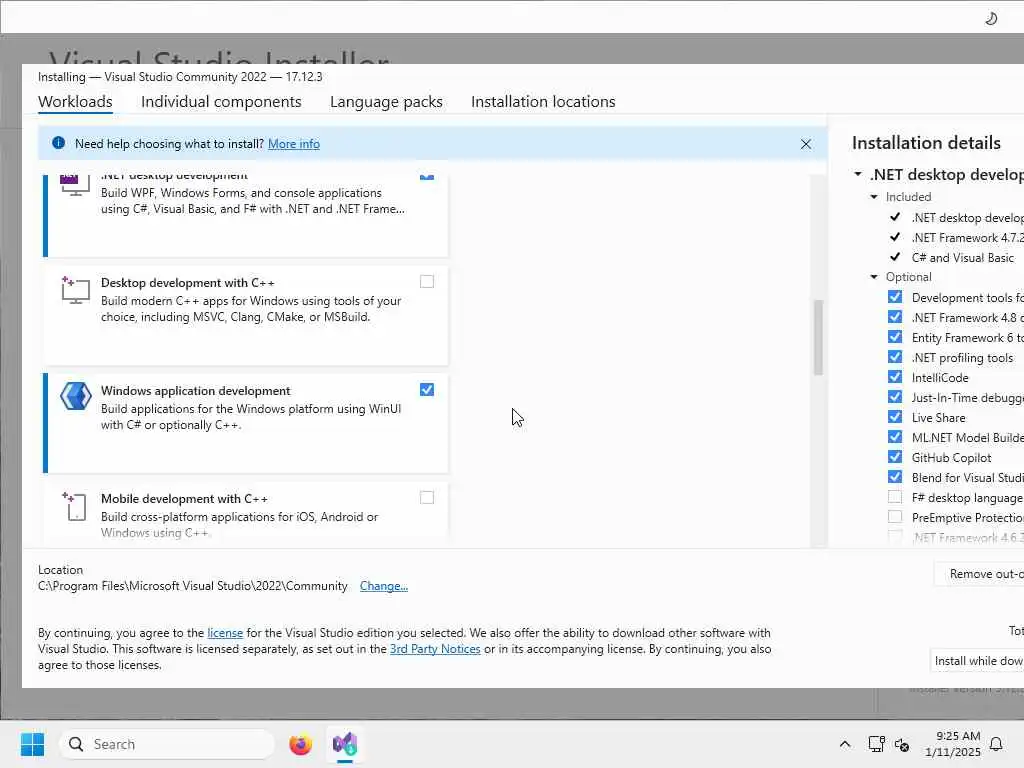
Task: Collapse the Optional components group
Action: click(874, 277)
